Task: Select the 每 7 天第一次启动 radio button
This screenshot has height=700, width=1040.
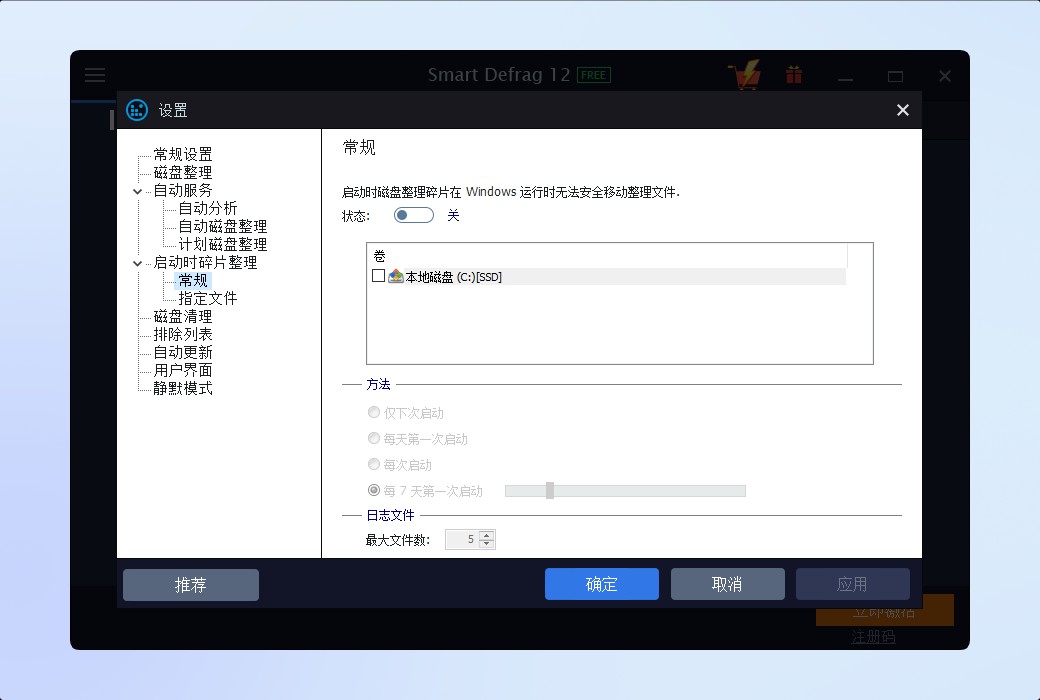Action: [x=374, y=490]
